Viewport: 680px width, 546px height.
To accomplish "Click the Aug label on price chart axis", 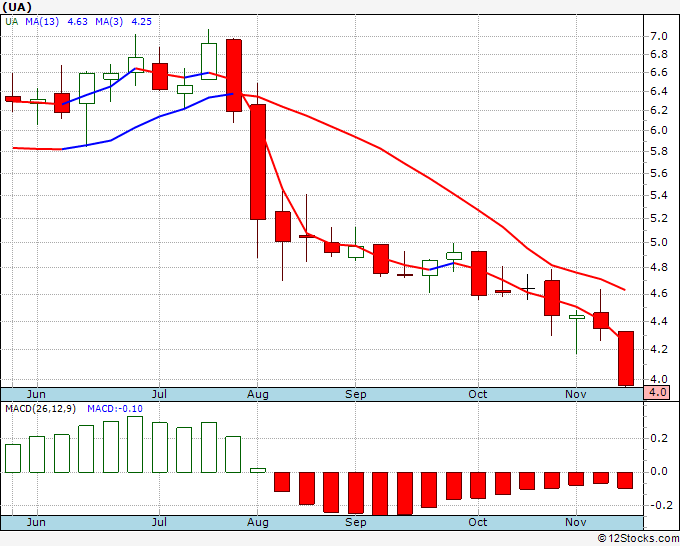I will click(x=258, y=394).
